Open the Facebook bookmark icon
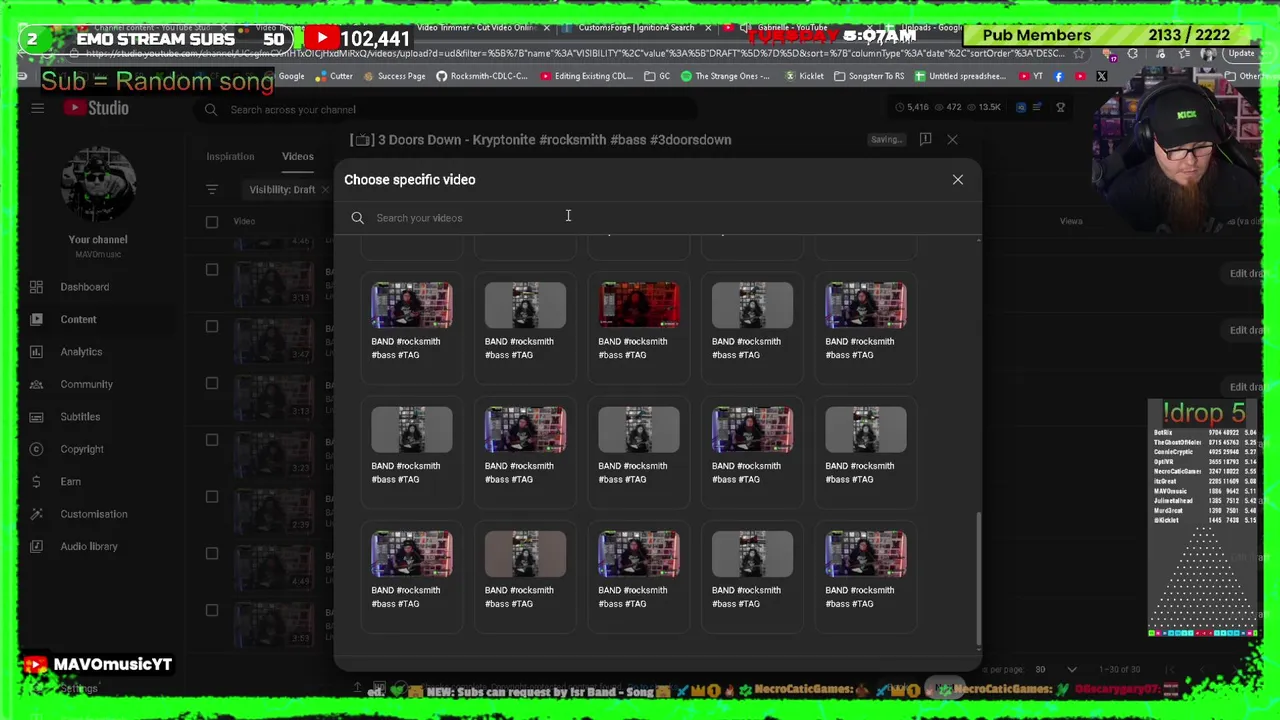Screen dimensions: 1280x720 tap(1059, 76)
